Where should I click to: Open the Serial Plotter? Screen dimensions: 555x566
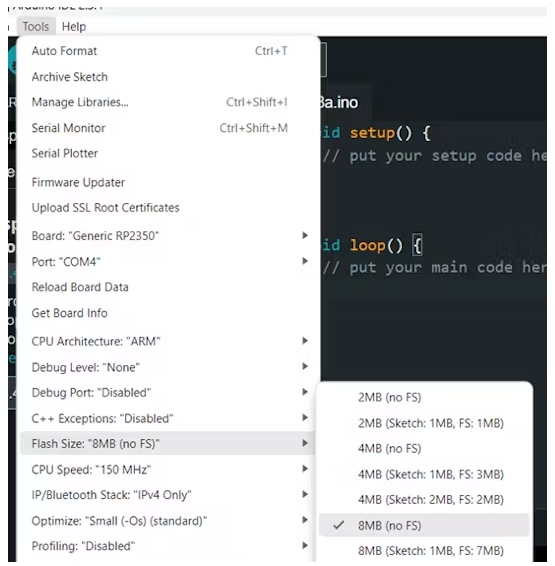point(168,153)
